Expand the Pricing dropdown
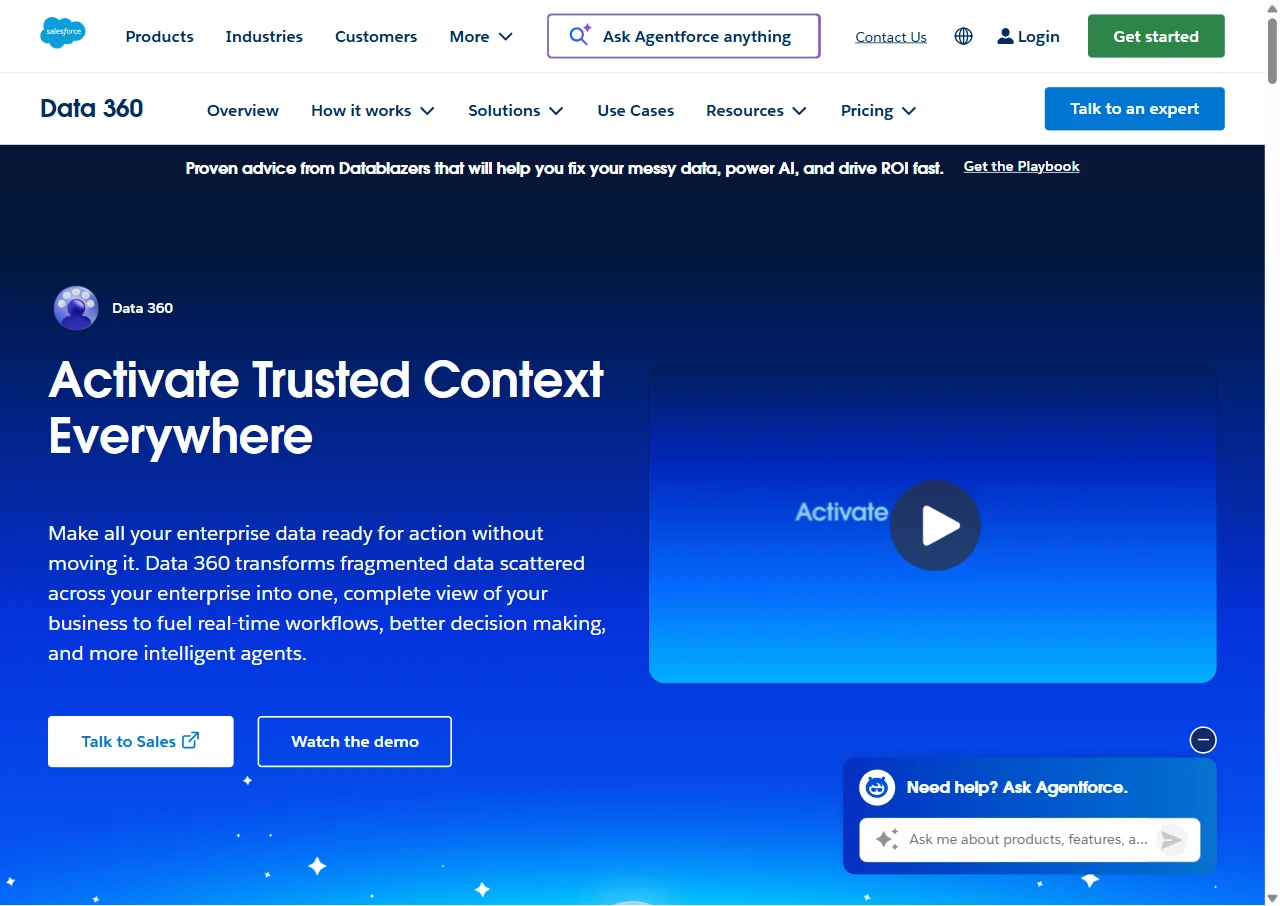Viewport: 1280px width, 906px height. pos(878,110)
